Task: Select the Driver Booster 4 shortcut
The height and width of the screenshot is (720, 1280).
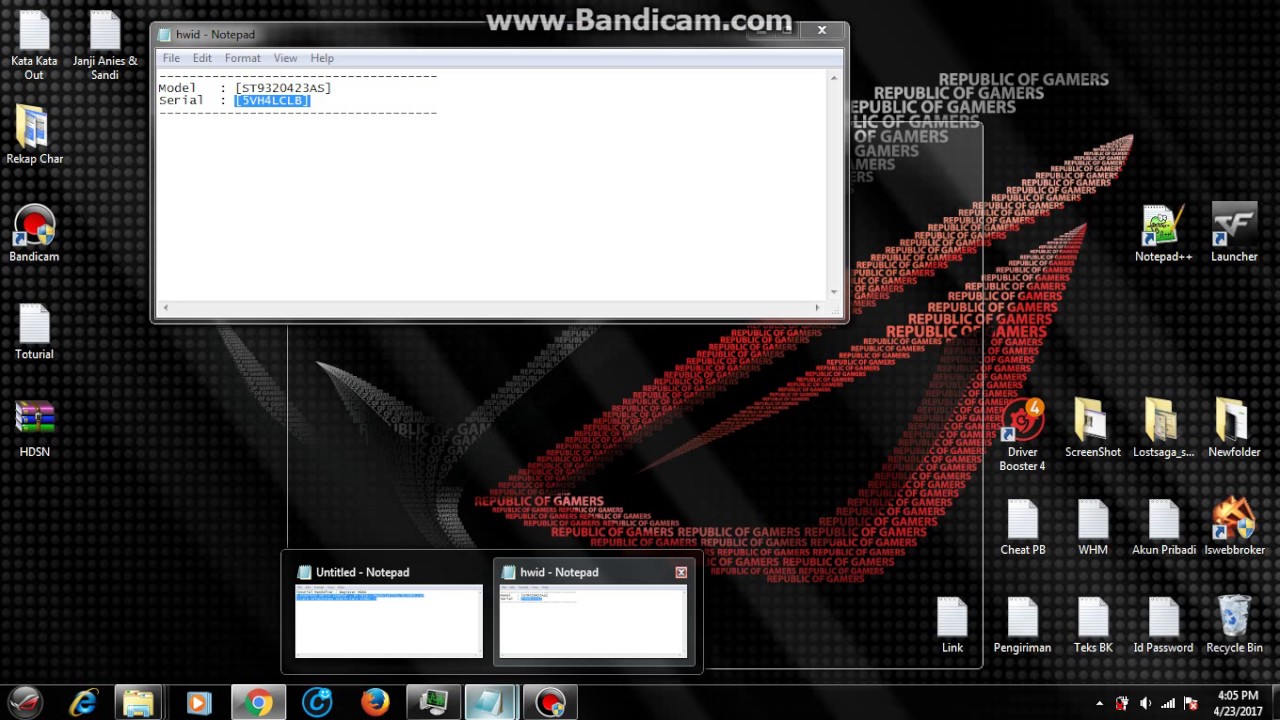Action: [1022, 435]
